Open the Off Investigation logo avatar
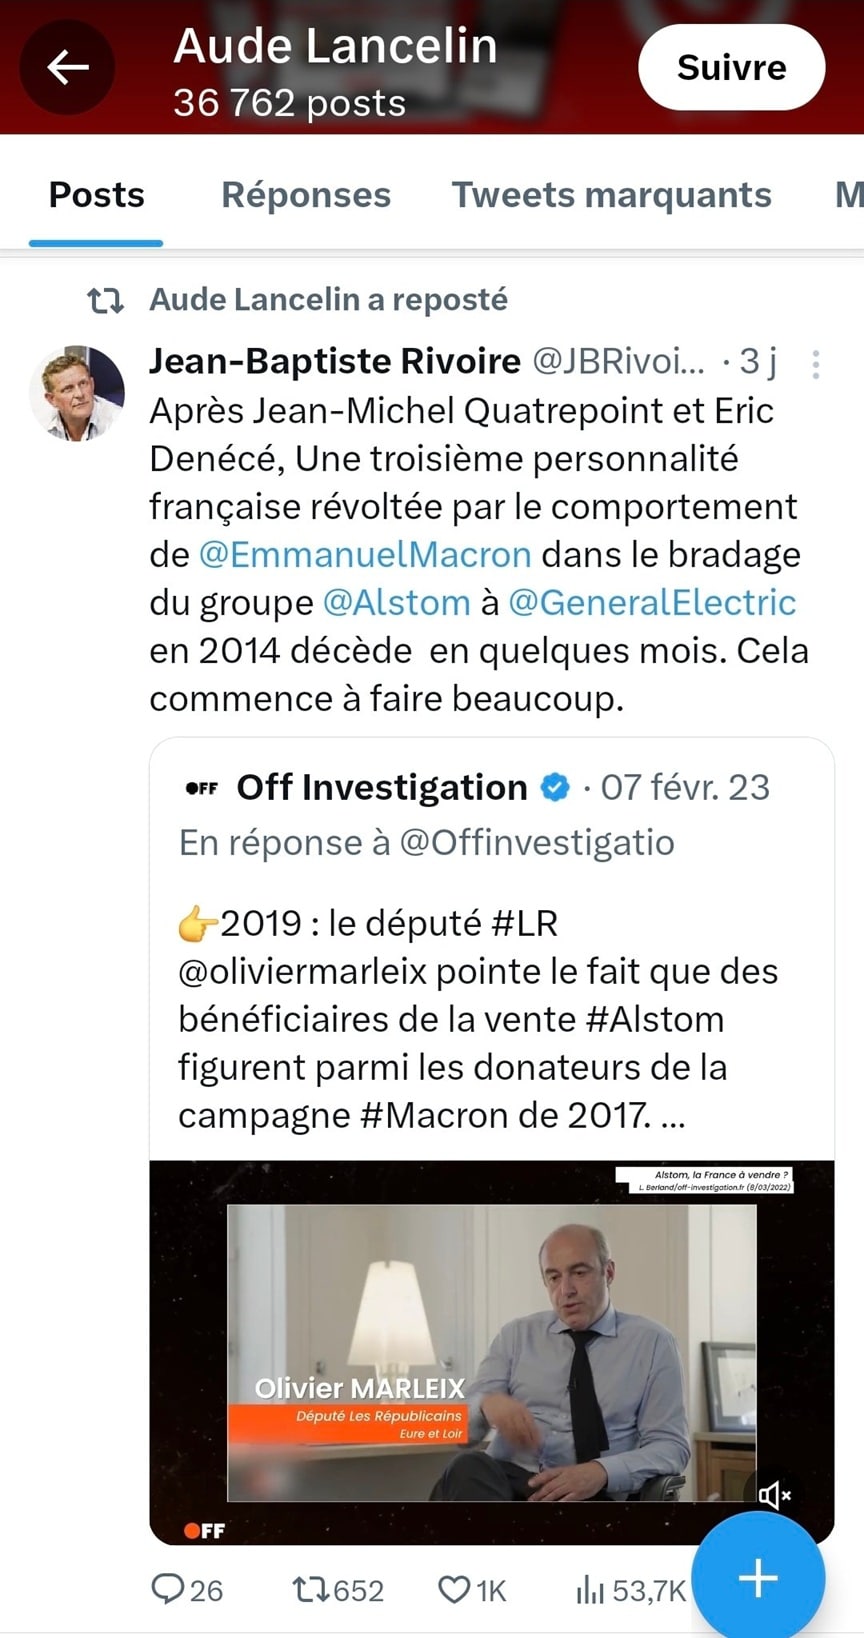Viewport: 864px width, 1638px height. 202,788
